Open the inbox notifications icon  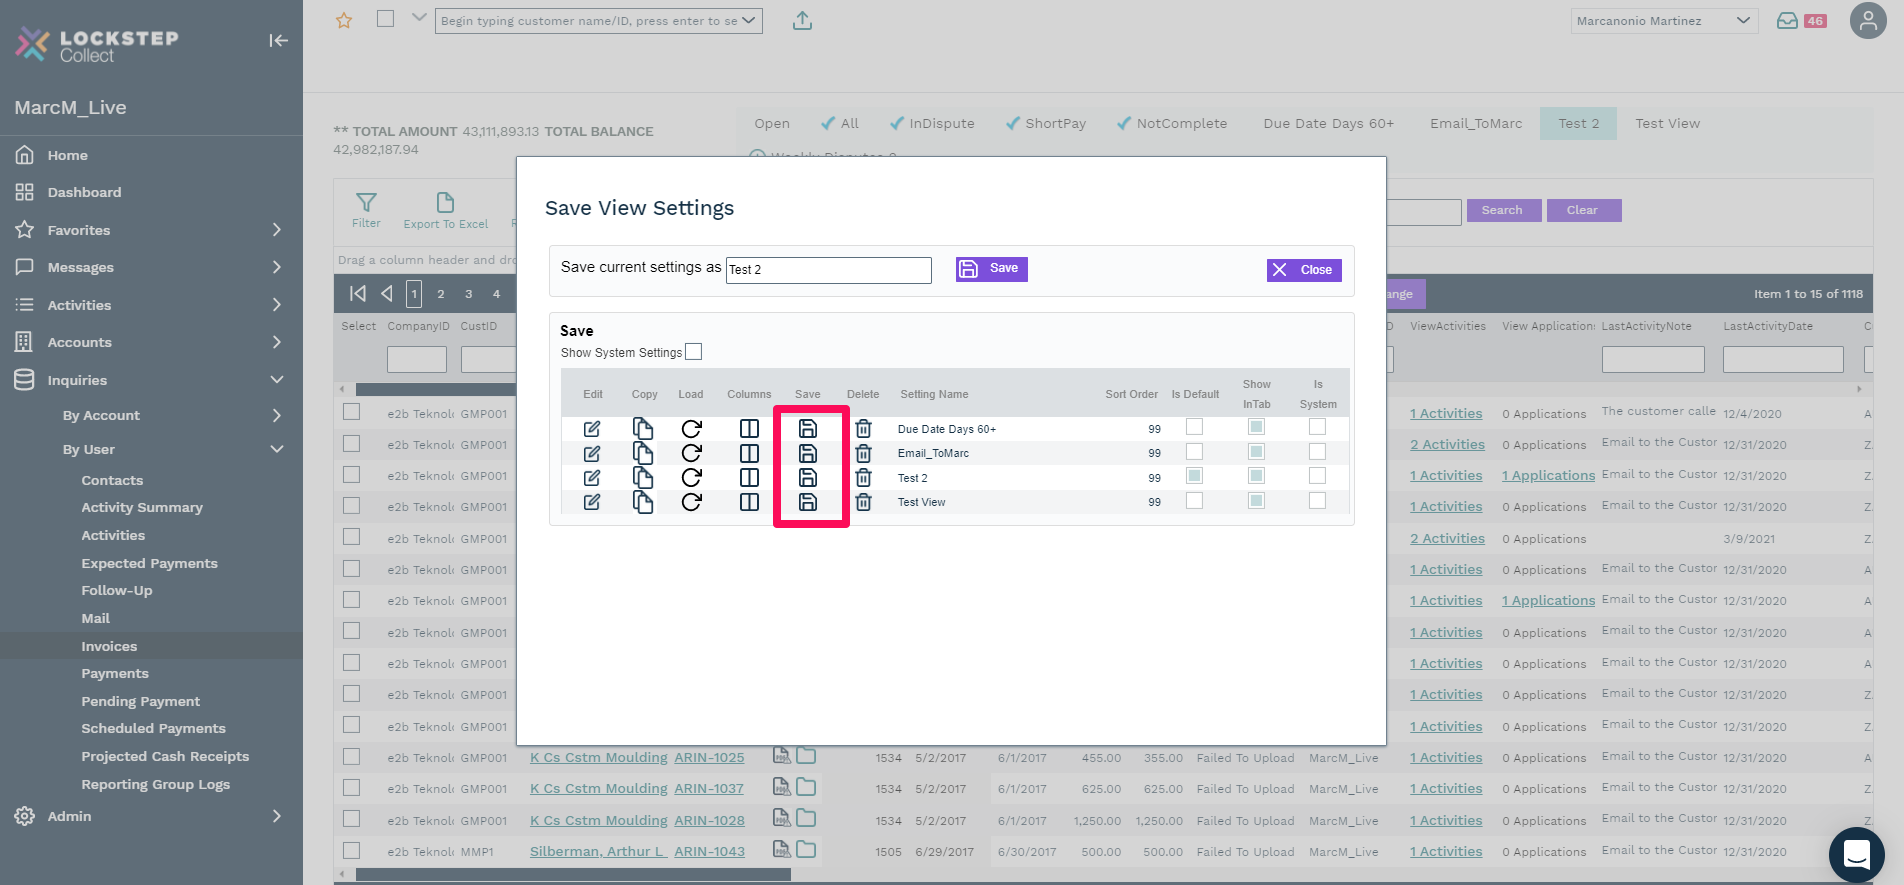[x=1787, y=21]
